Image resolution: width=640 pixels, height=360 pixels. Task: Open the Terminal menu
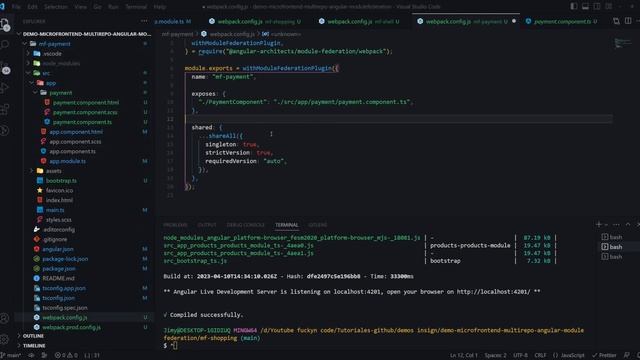[x=136, y=7]
